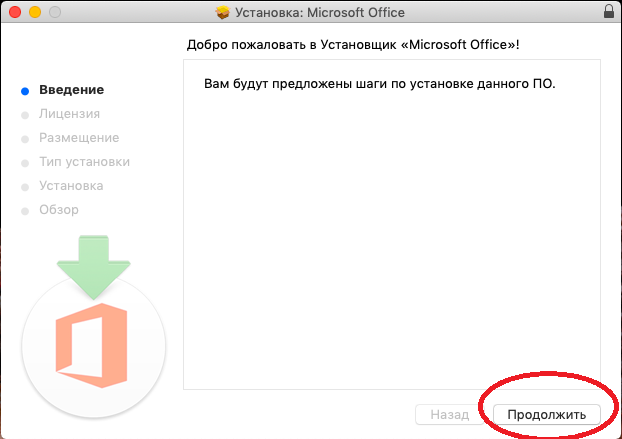Viewport: 622px width, 439px height.
Task: Click the blue bullet next to Введение
Action: click(x=25, y=91)
